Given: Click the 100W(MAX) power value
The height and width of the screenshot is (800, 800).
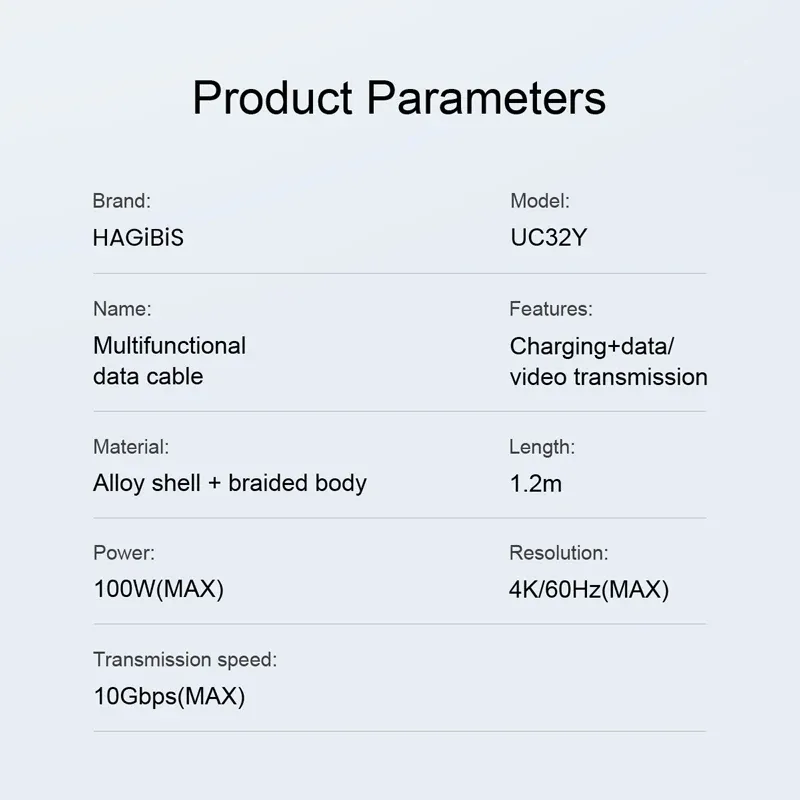Looking at the screenshot, I should [x=159, y=589].
